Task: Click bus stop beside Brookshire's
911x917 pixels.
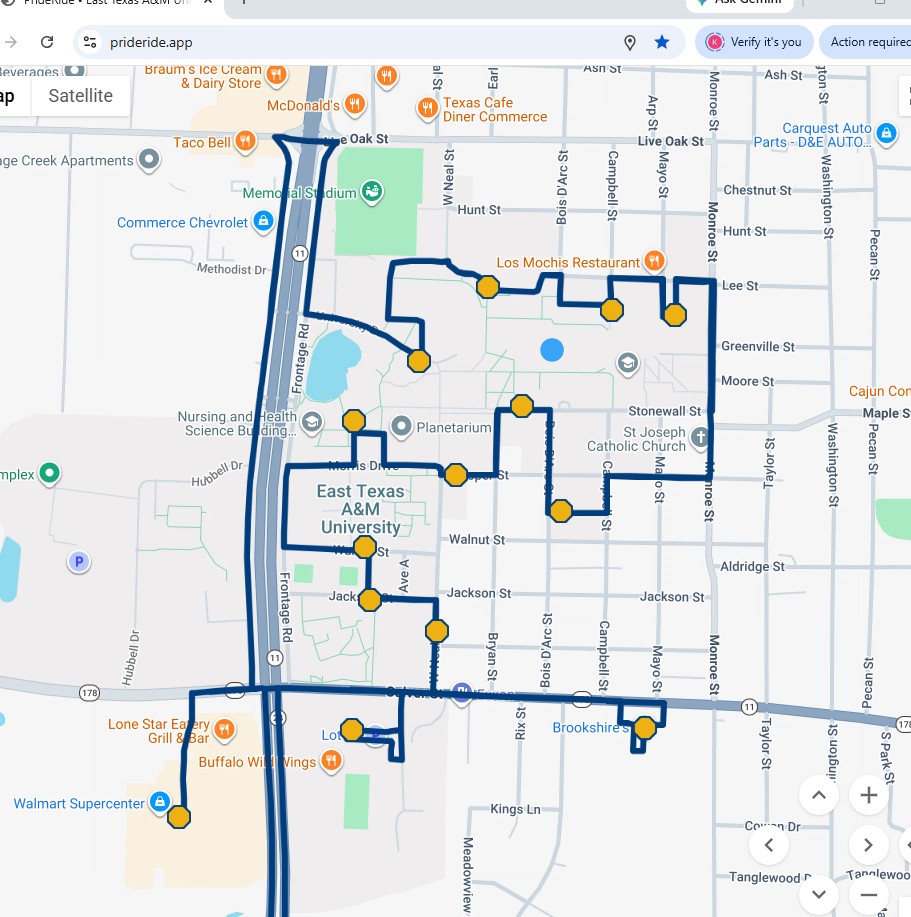Action: click(x=645, y=728)
